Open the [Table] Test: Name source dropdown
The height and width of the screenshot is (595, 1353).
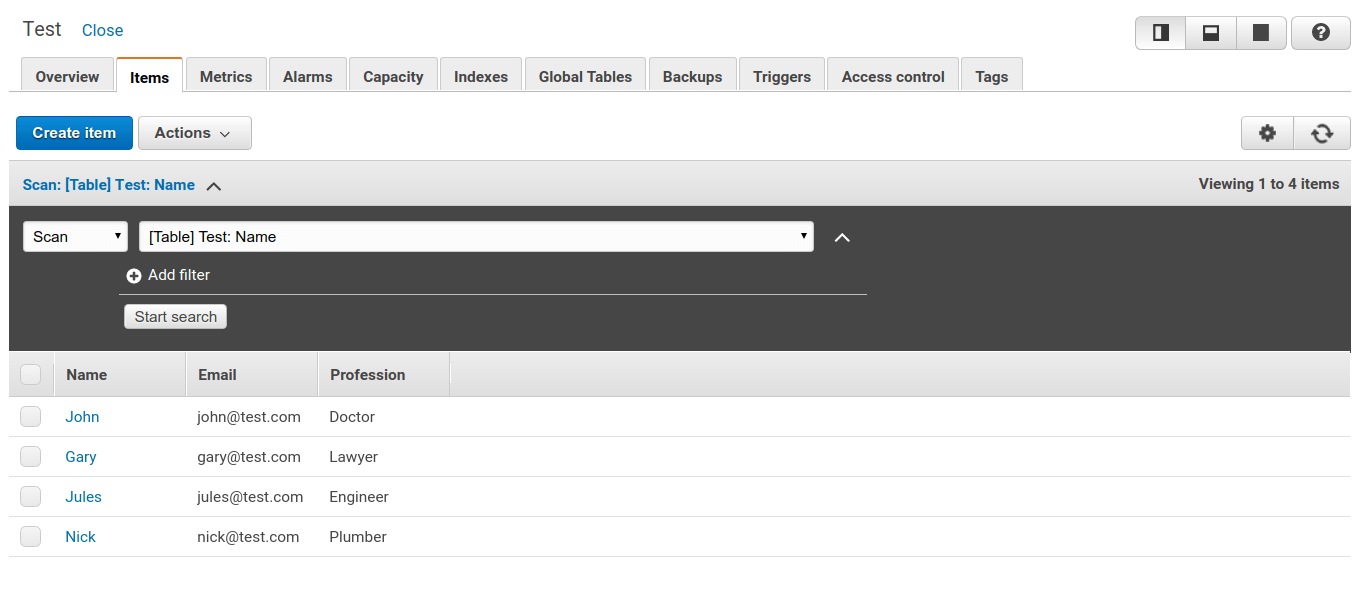click(478, 236)
